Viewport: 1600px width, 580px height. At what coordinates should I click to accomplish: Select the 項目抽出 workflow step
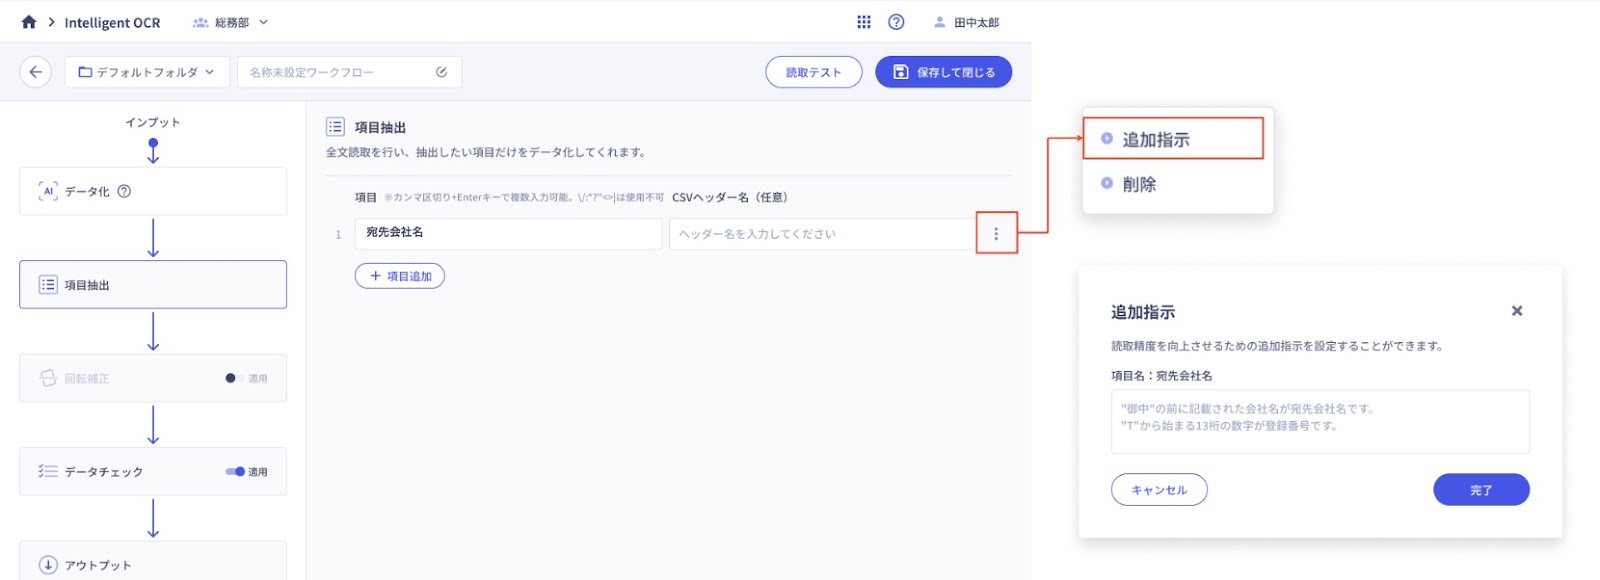[153, 285]
